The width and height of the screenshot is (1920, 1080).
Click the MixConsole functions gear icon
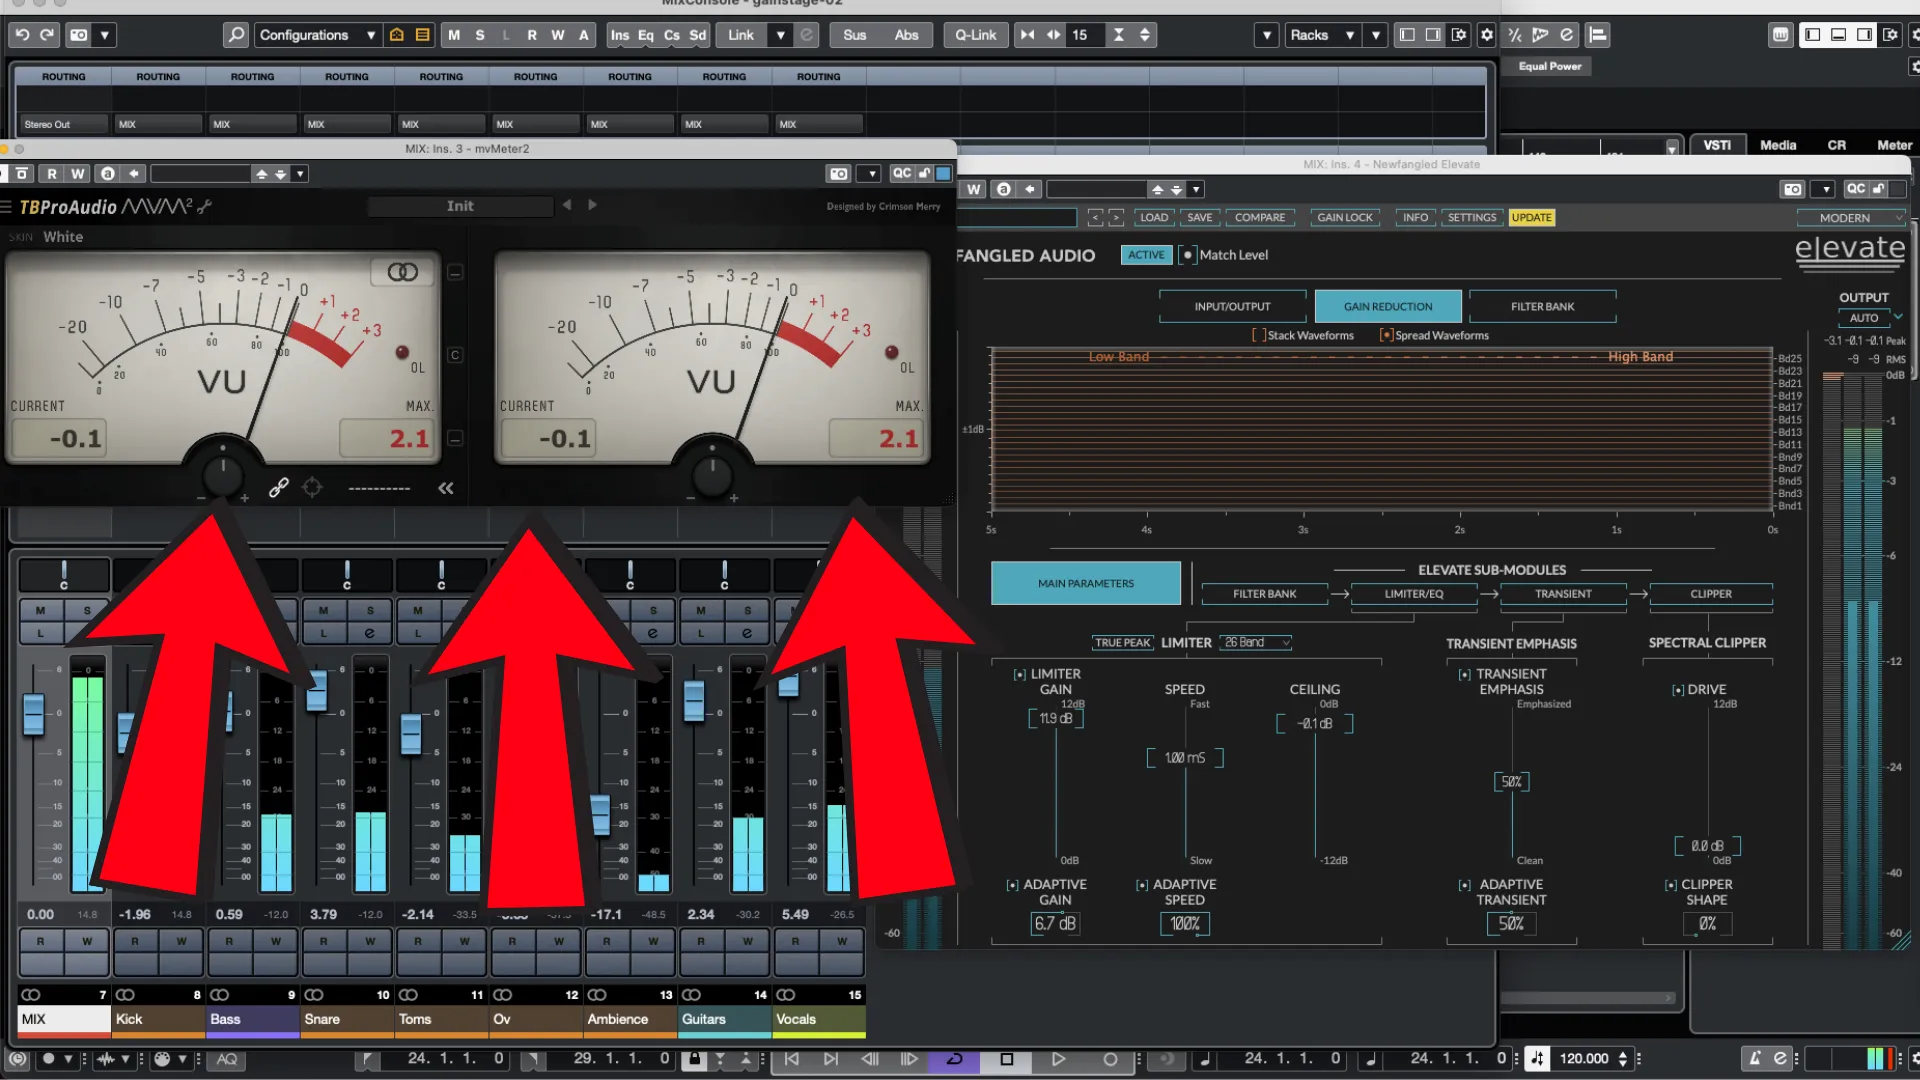pyautogui.click(x=1486, y=35)
